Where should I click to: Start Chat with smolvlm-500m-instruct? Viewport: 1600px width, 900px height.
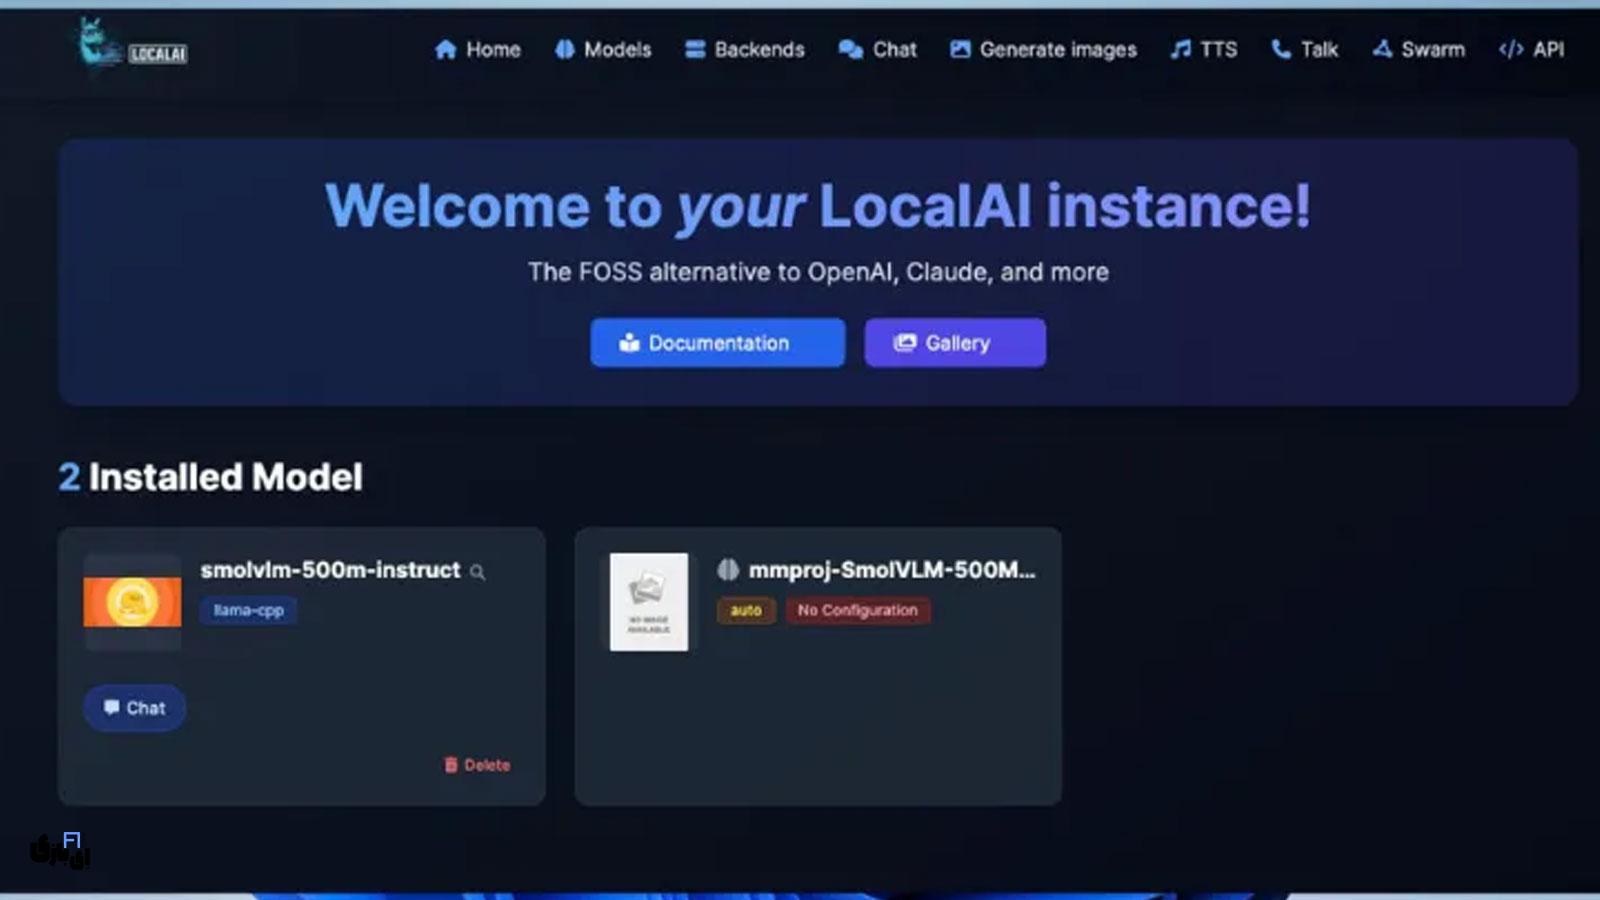[133, 707]
